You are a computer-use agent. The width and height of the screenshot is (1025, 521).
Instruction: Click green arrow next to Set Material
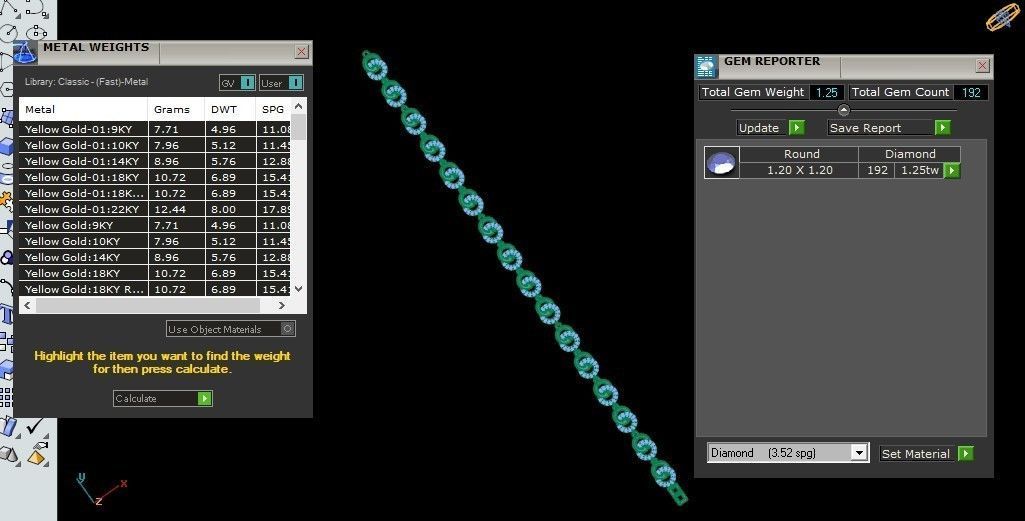(966, 453)
